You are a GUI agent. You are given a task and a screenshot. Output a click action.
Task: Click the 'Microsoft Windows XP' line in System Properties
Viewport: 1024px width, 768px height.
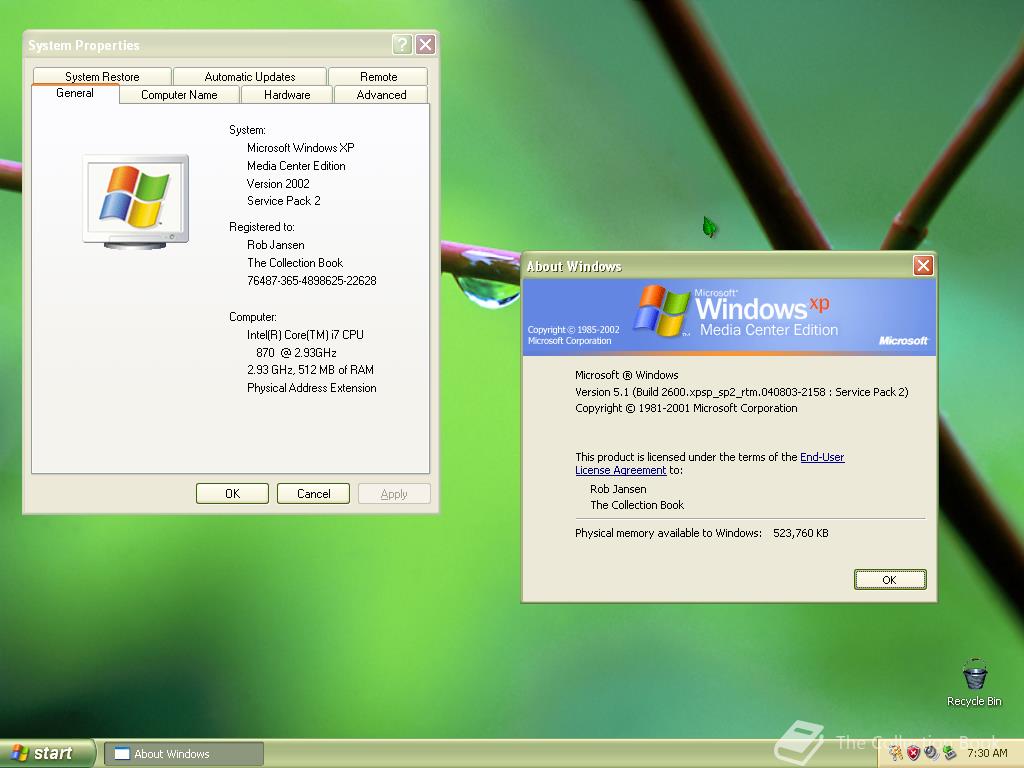point(300,148)
